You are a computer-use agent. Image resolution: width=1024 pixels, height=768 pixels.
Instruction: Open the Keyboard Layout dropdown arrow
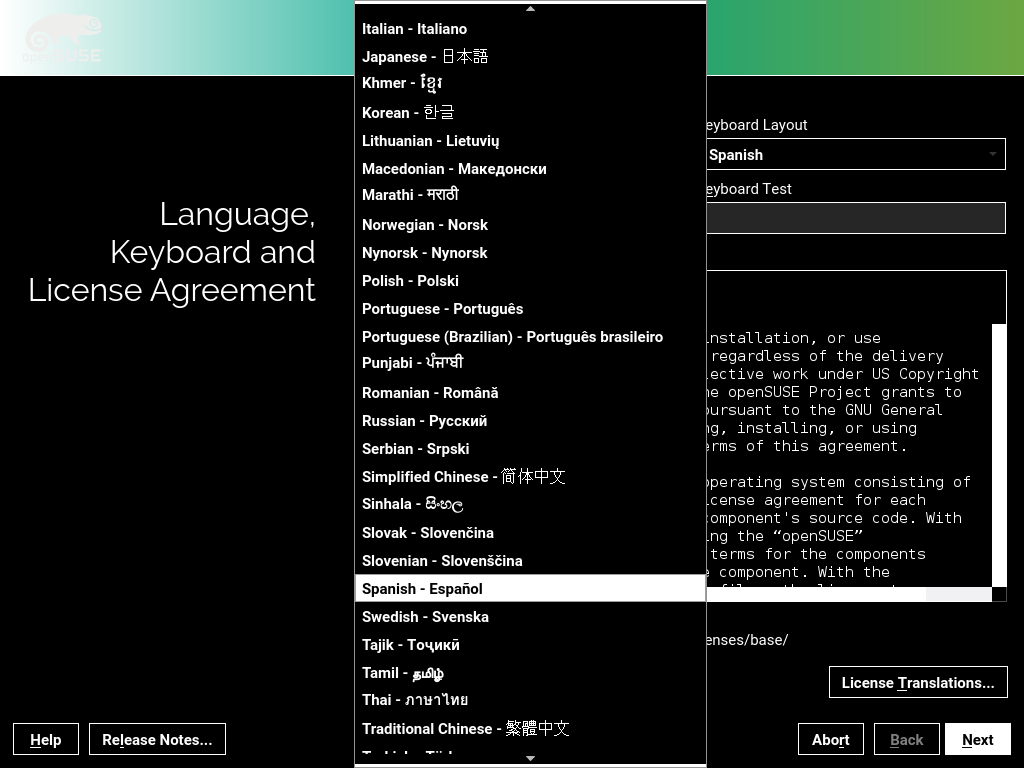[x=992, y=154]
